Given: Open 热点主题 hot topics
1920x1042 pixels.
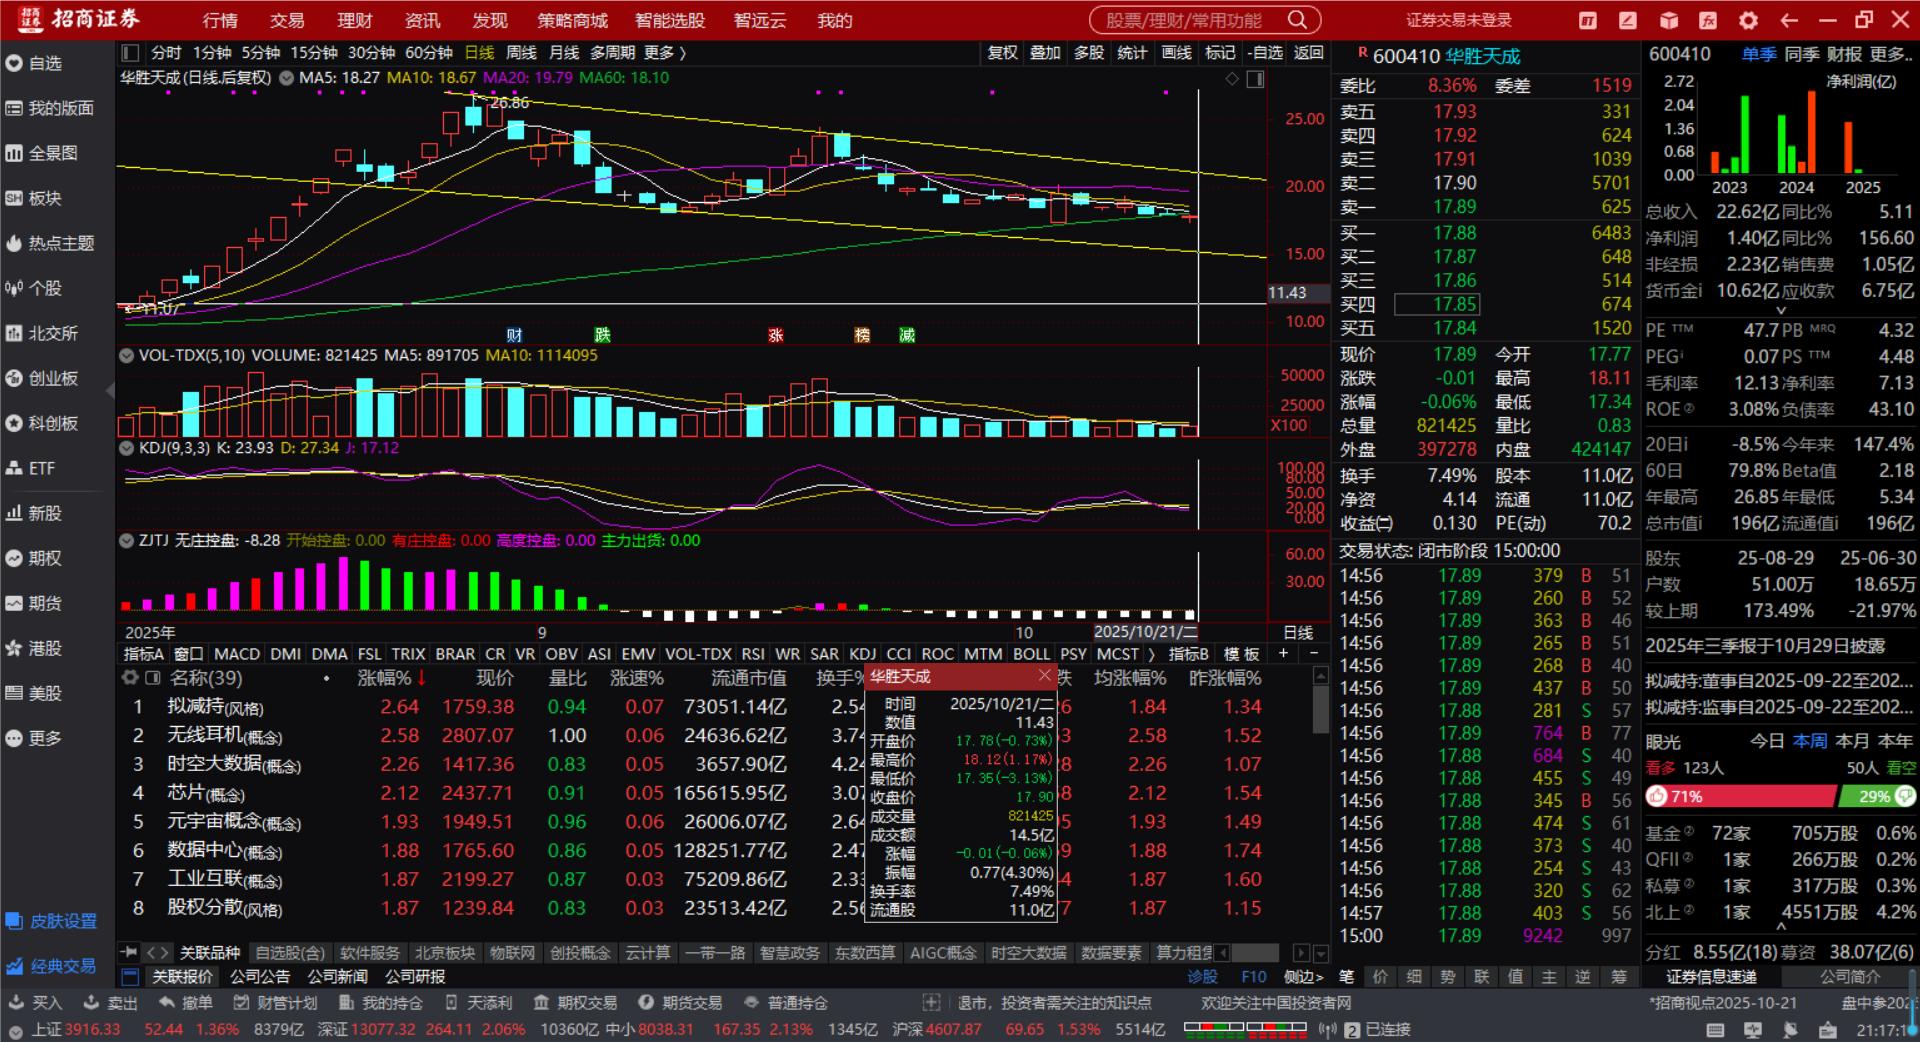Looking at the screenshot, I should [x=50, y=243].
